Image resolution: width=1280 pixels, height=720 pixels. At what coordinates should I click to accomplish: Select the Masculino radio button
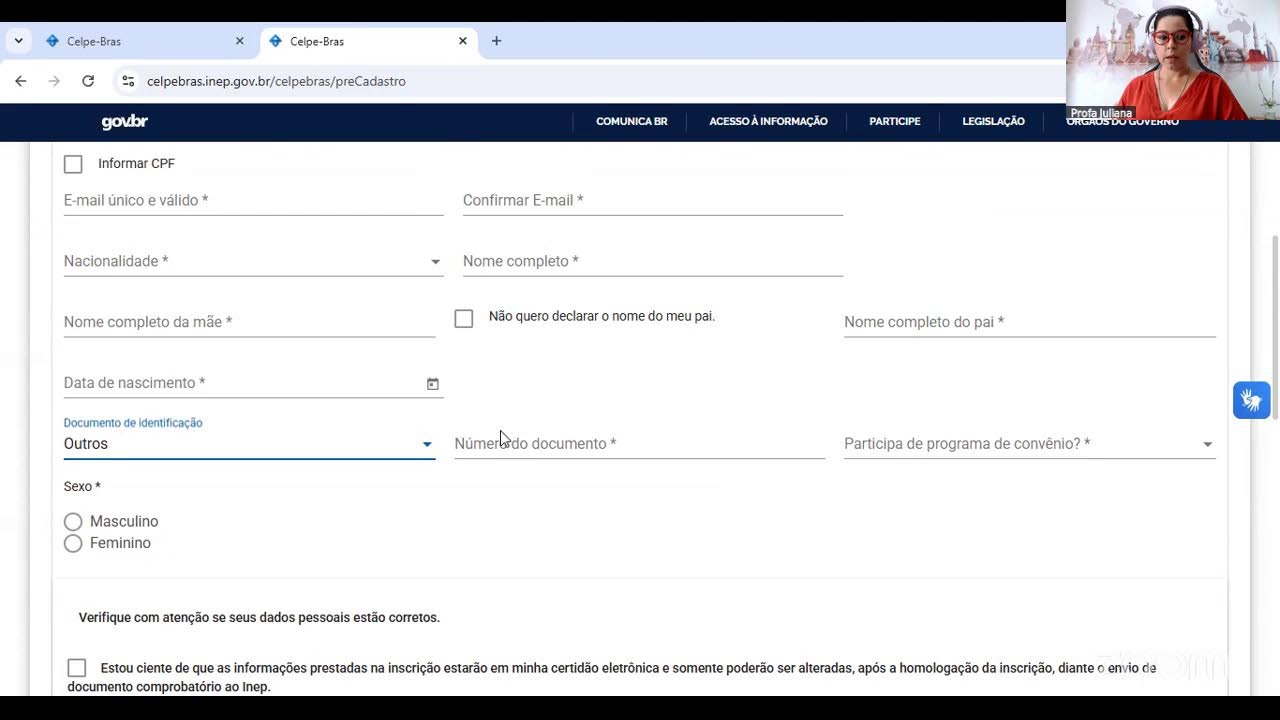tap(73, 522)
